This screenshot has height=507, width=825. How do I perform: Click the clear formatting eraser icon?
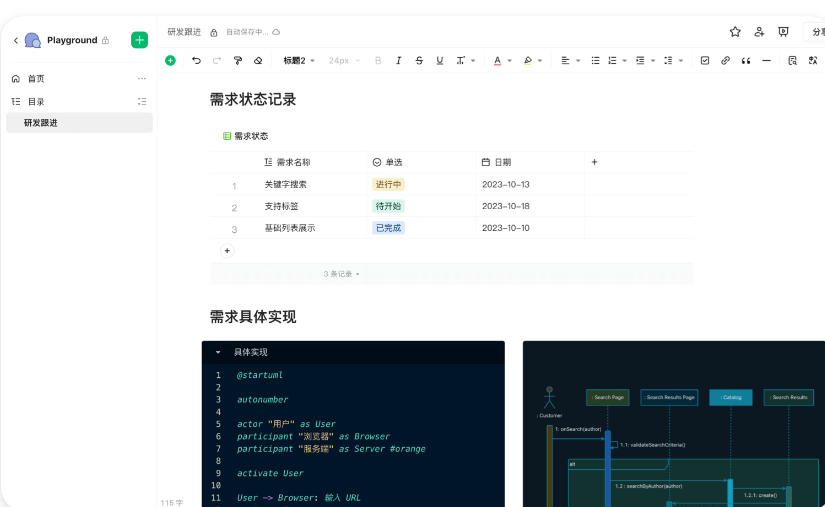pos(258,61)
